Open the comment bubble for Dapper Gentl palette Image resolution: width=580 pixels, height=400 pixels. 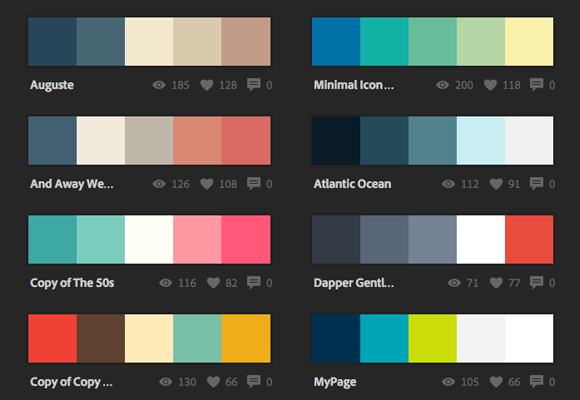point(536,283)
